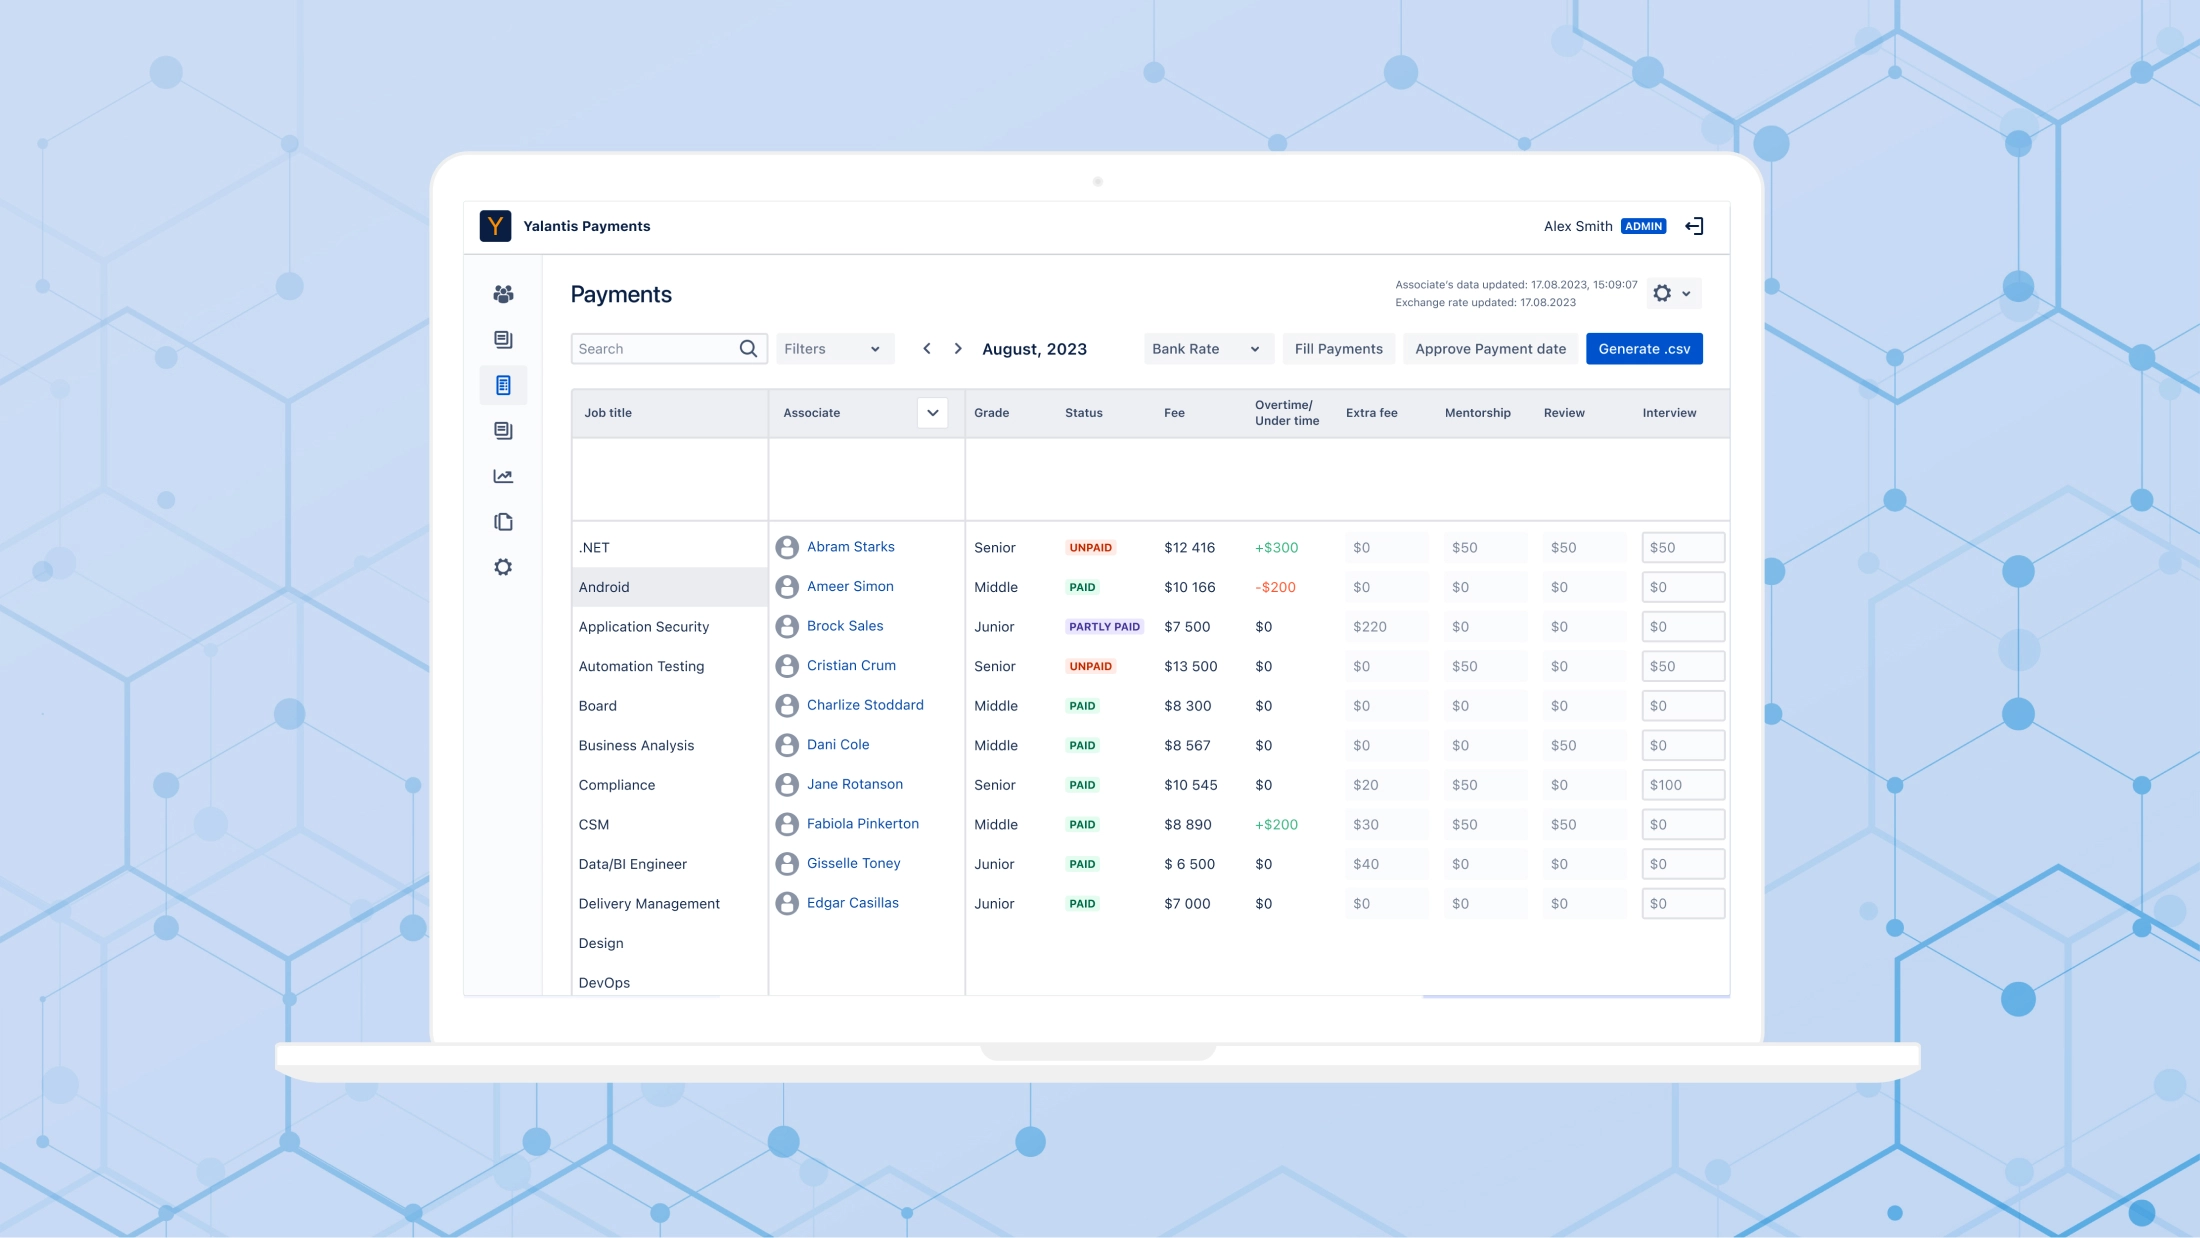Go to next month using right arrow
The height and width of the screenshot is (1238, 2200).
click(x=957, y=348)
